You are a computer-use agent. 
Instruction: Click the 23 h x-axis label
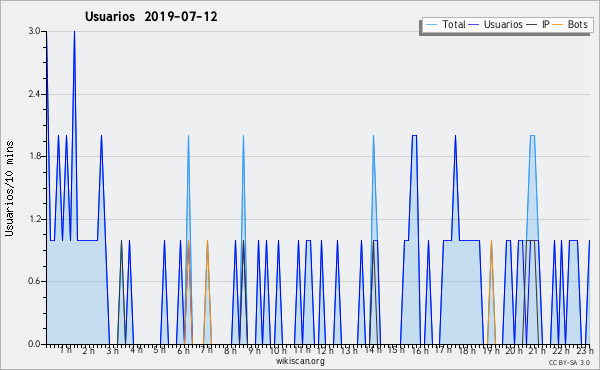585,351
